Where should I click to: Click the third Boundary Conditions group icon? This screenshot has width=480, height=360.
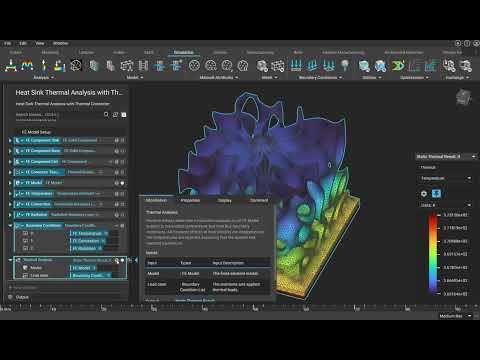[329, 65]
